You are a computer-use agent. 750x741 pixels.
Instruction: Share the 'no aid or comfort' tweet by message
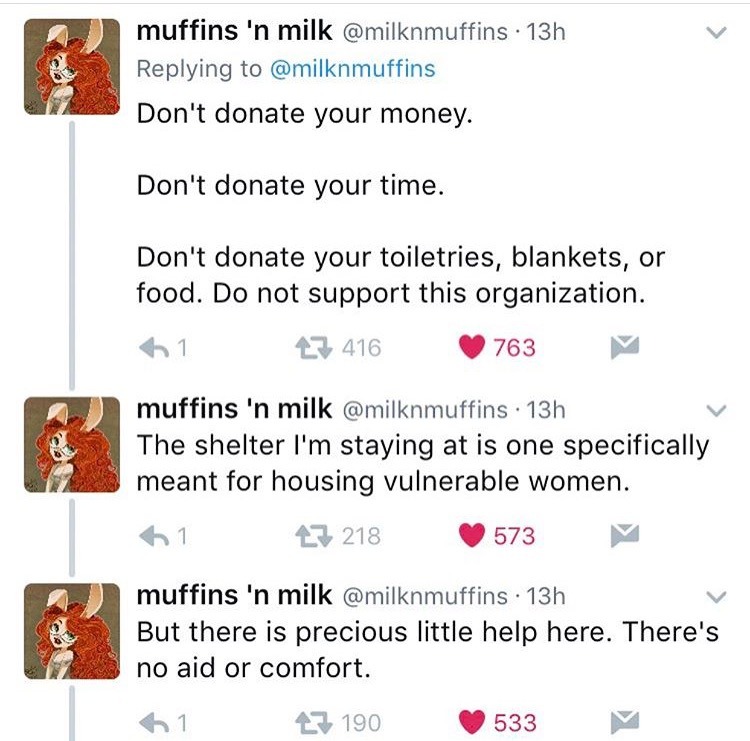pyautogui.click(x=623, y=722)
